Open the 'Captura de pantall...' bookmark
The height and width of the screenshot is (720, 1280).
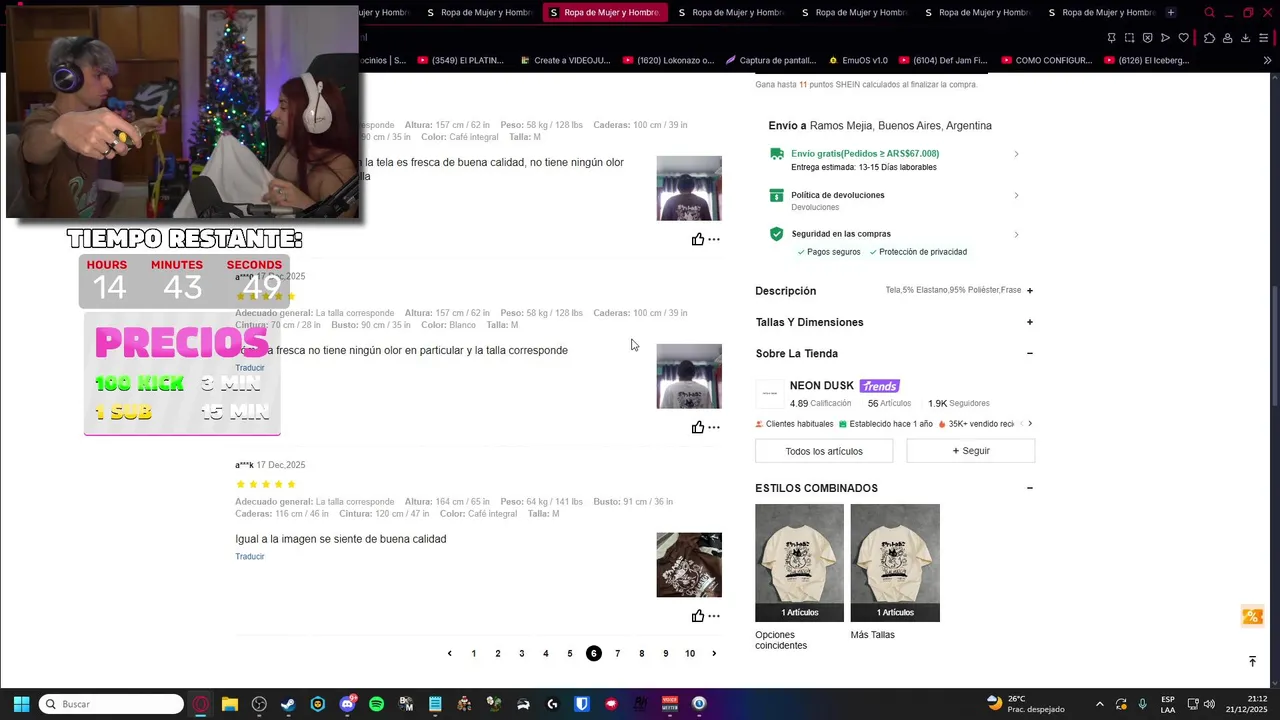coord(770,60)
